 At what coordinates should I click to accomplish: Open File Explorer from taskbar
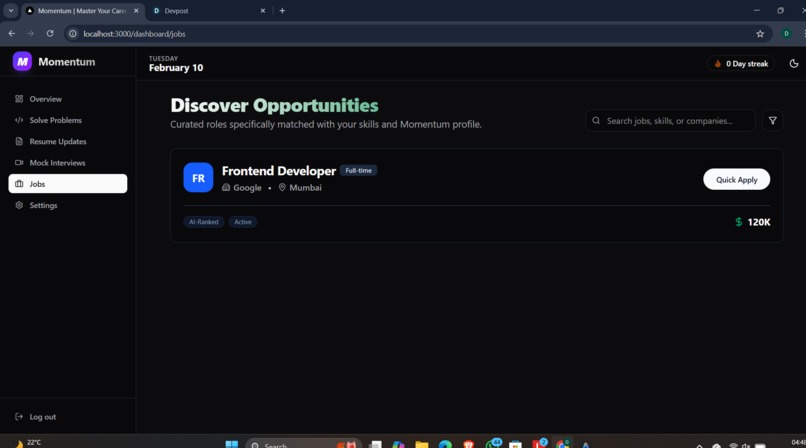click(422, 444)
